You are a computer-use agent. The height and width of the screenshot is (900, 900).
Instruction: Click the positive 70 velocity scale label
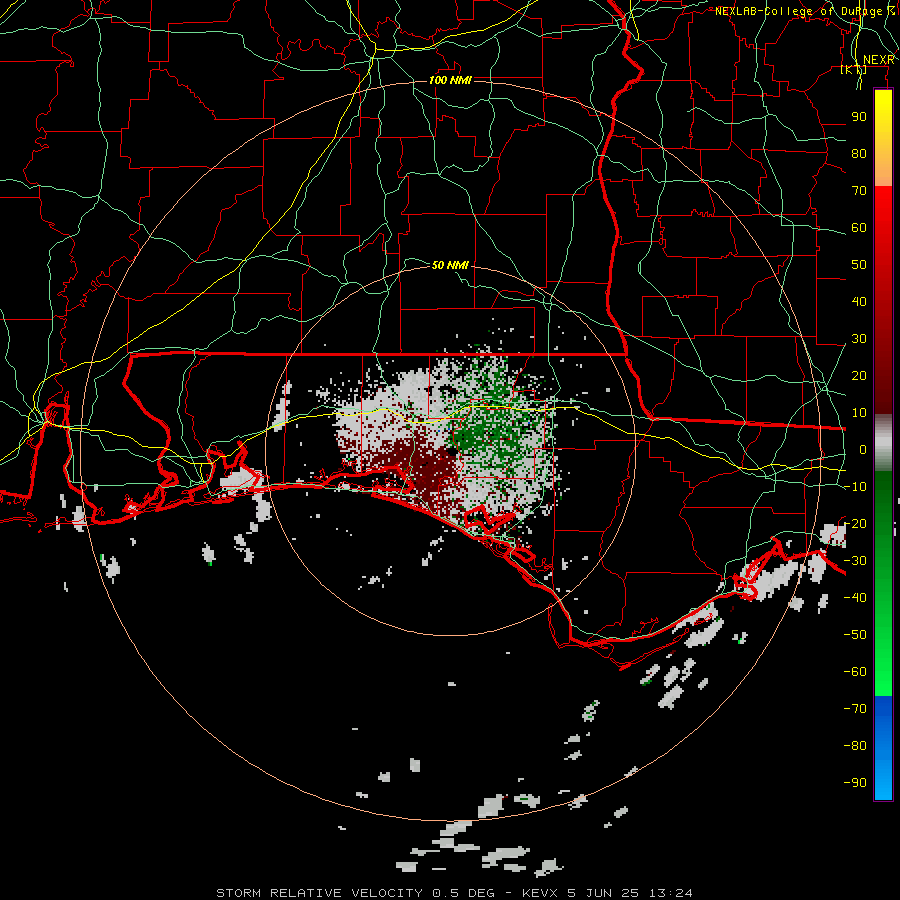click(x=859, y=191)
